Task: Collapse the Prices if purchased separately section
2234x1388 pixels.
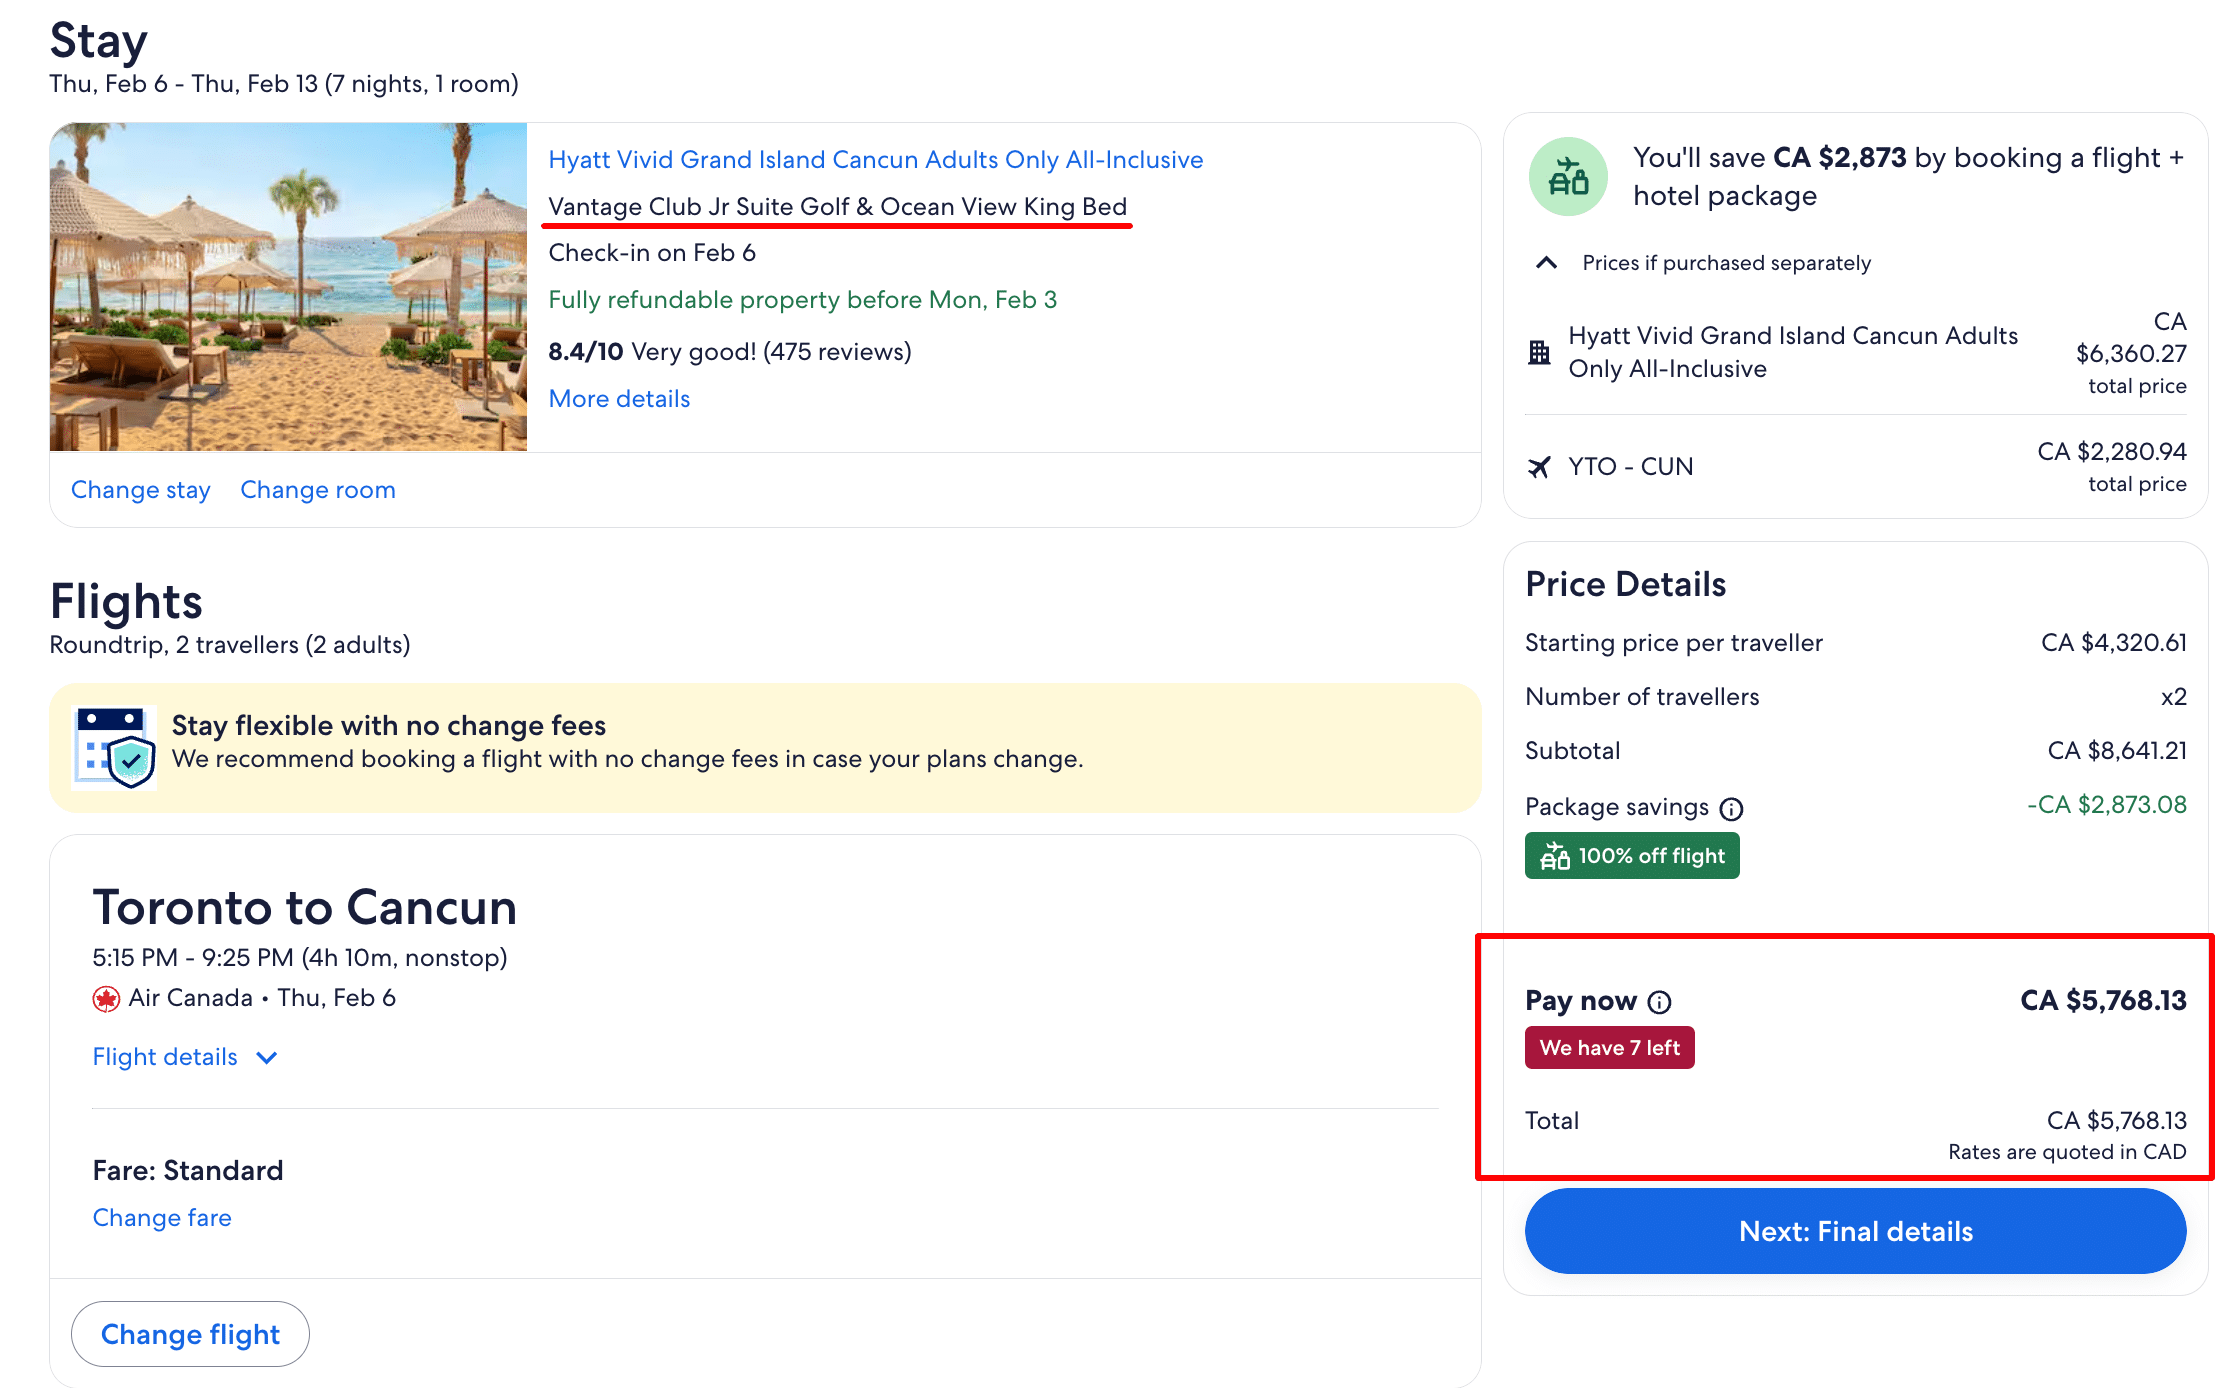Action: click(1546, 263)
